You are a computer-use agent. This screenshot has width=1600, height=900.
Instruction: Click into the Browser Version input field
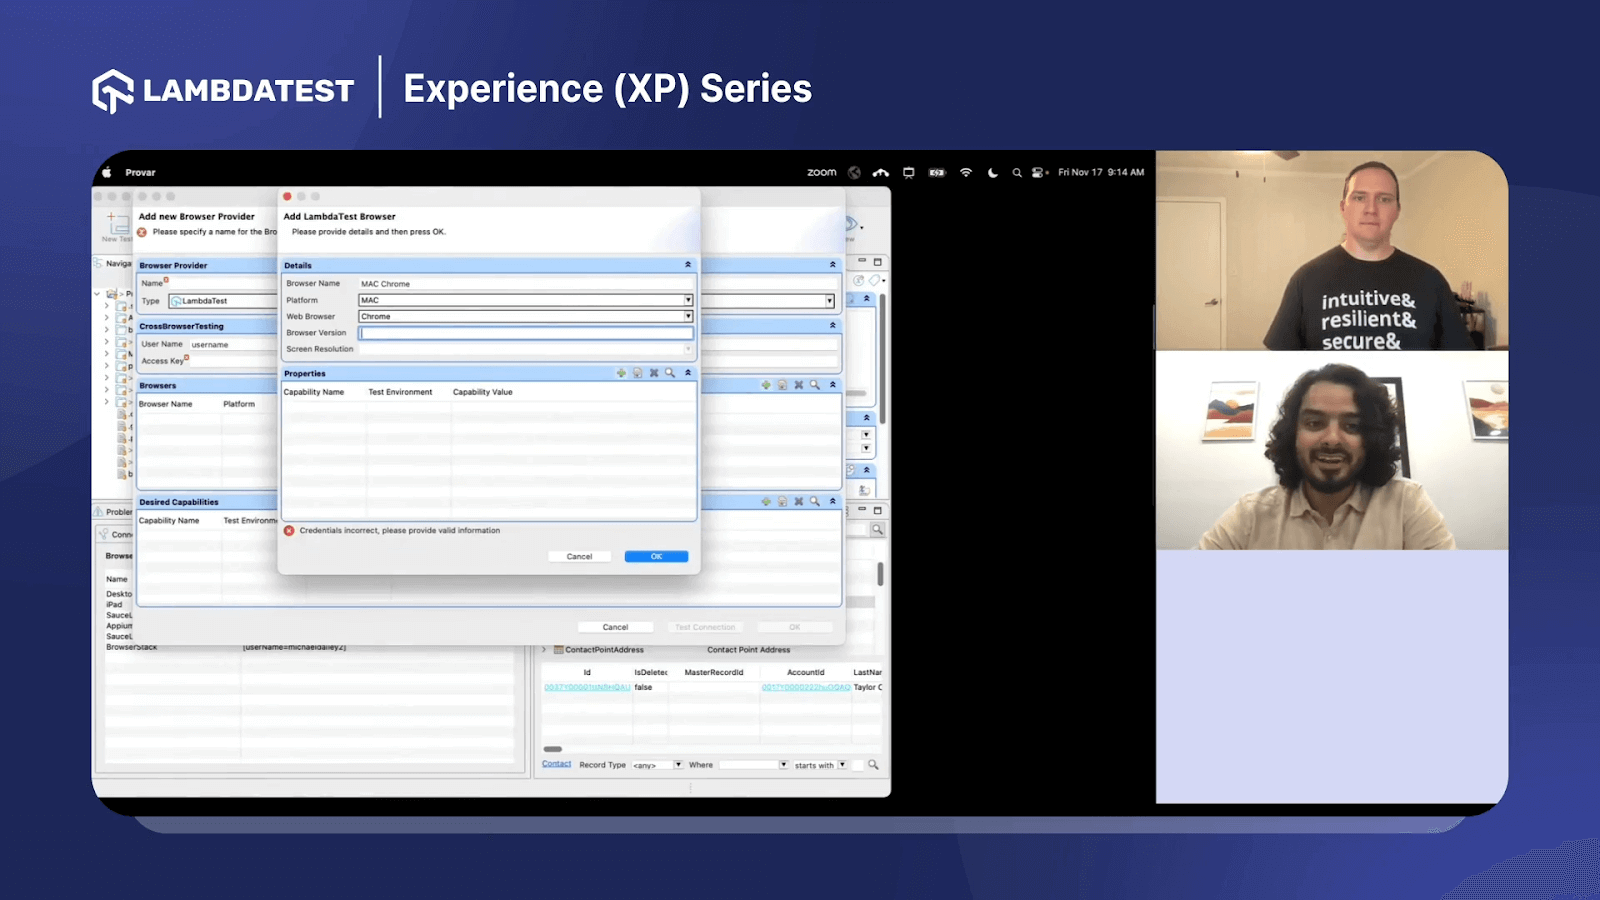pyautogui.click(x=525, y=333)
